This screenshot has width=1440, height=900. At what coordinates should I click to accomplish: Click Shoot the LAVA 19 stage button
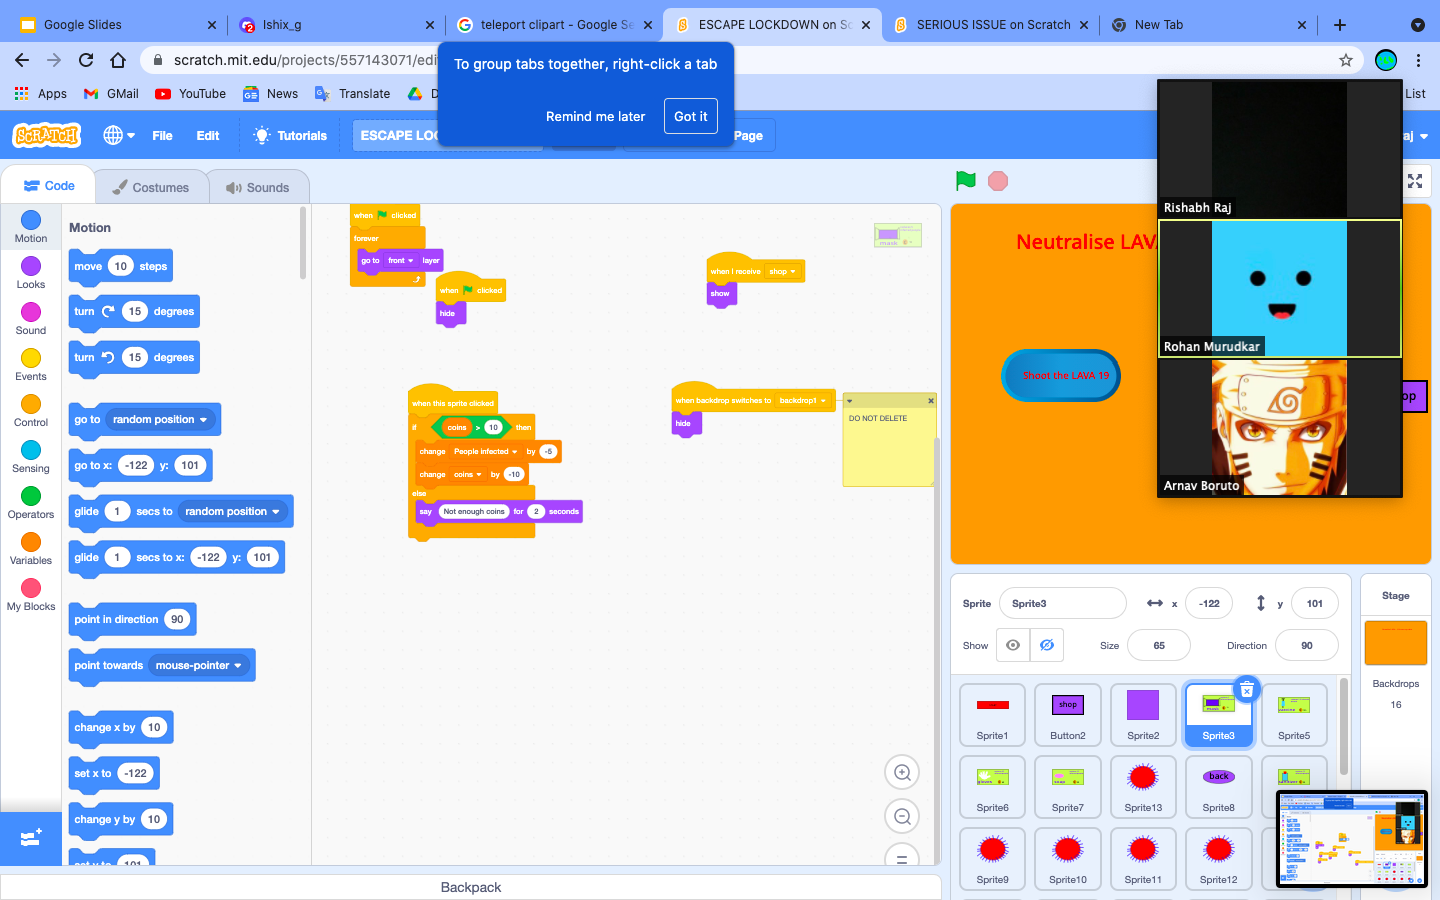coord(1061,375)
